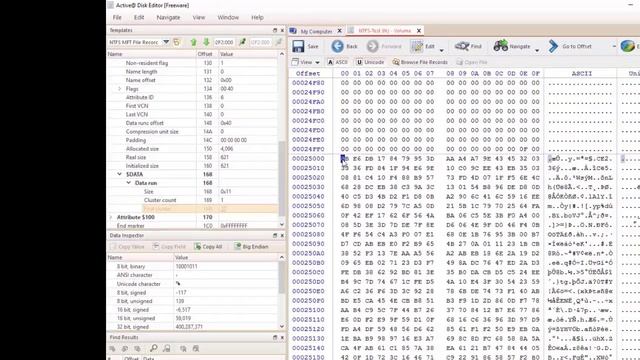Click the green down arrow in Templates

point(206,42)
